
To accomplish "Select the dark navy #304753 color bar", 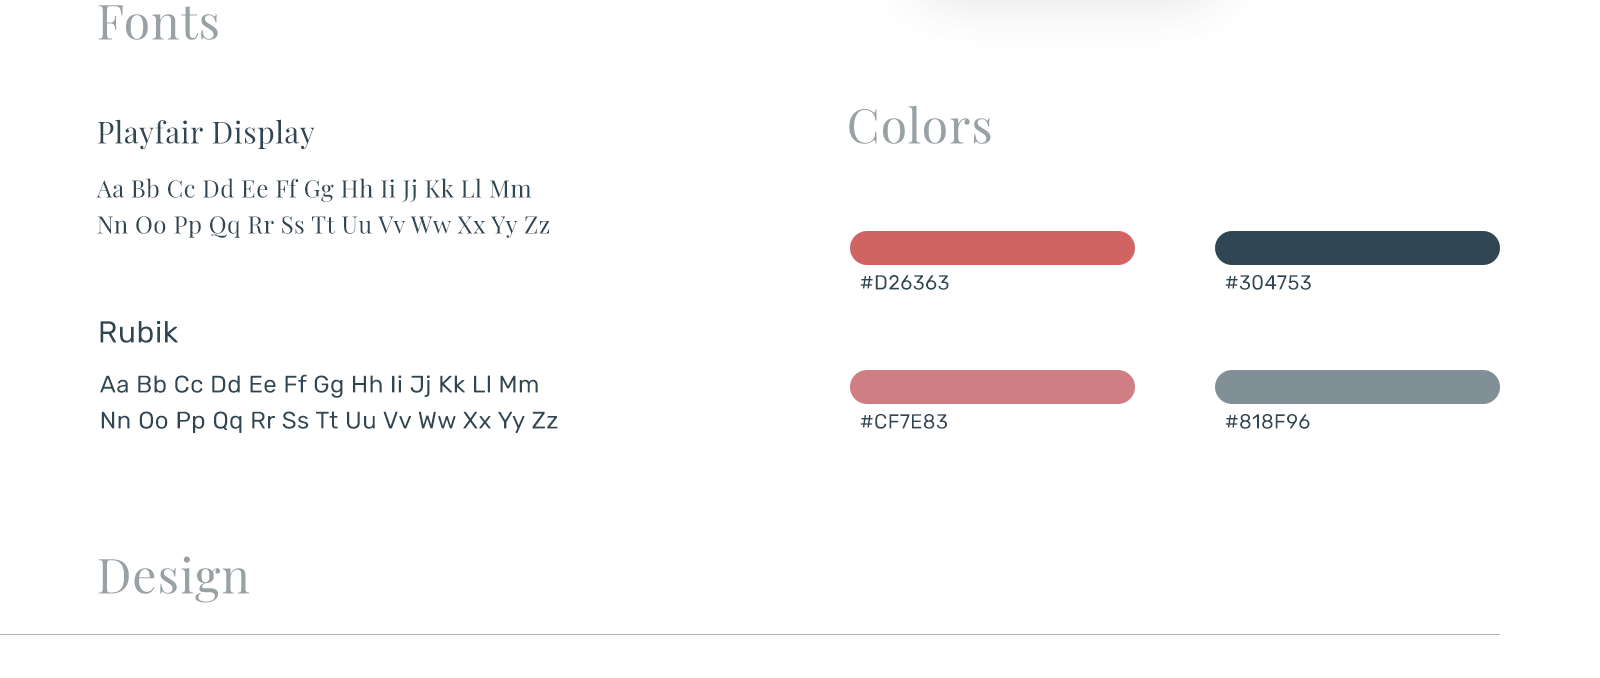I will [x=1357, y=248].
